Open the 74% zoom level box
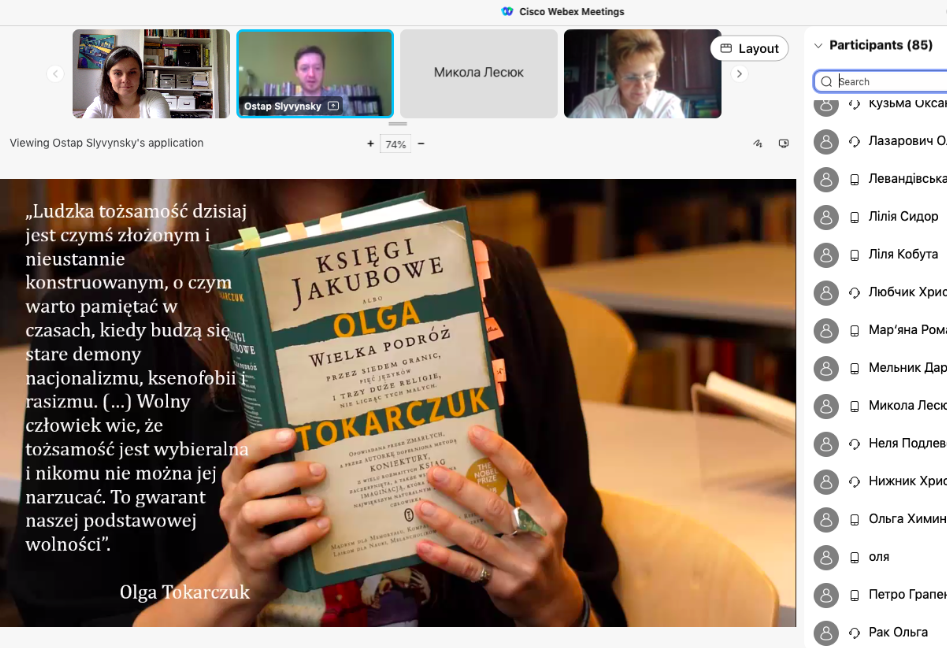The height and width of the screenshot is (648, 947). (396, 144)
